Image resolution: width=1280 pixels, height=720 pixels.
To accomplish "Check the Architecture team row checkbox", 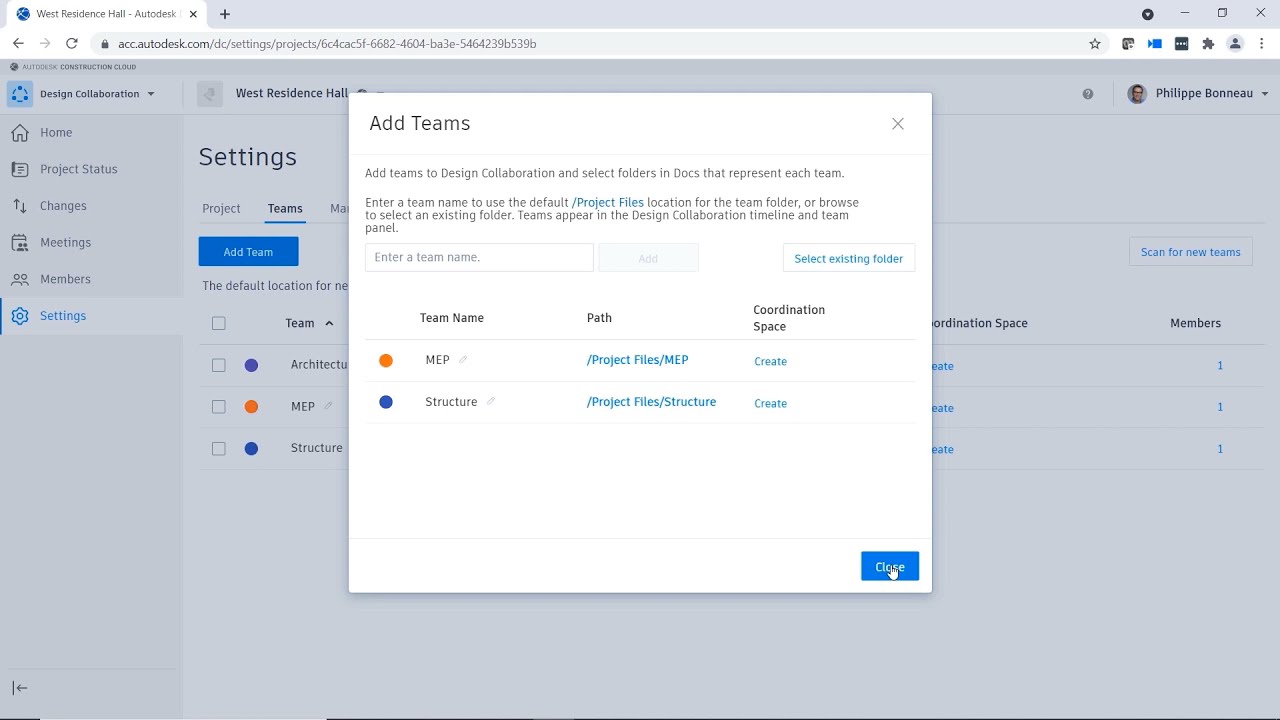I will coord(219,365).
